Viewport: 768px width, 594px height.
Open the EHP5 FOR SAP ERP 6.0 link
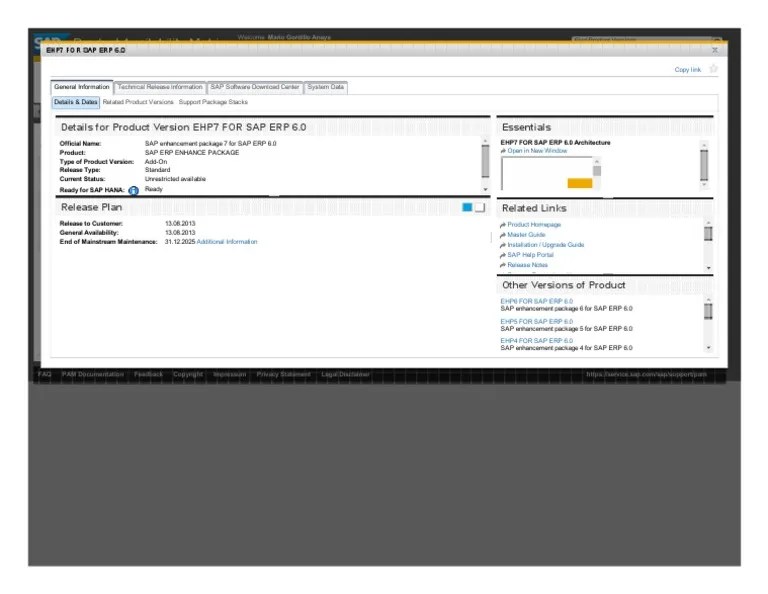[536, 322]
